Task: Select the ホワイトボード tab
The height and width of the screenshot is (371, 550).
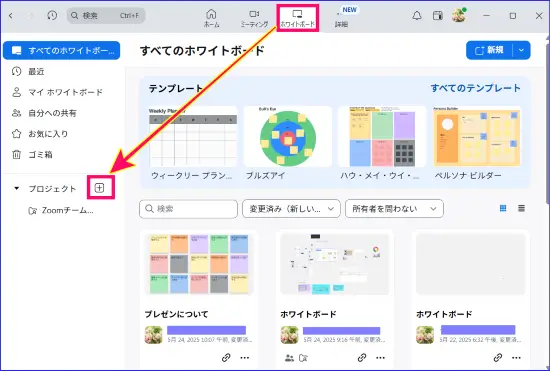Action: (x=297, y=19)
